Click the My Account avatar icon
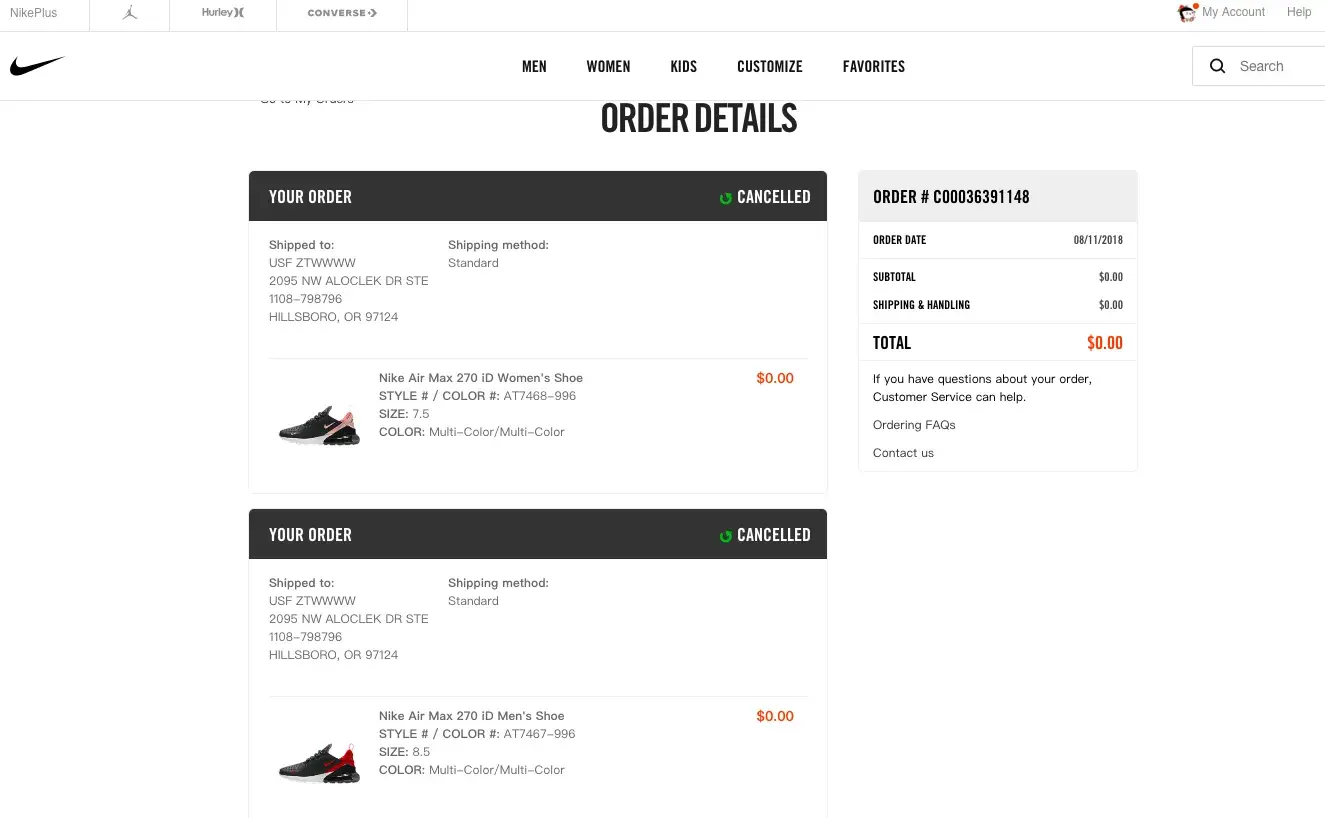Viewport: 1325px width, 818px height. click(x=1187, y=13)
